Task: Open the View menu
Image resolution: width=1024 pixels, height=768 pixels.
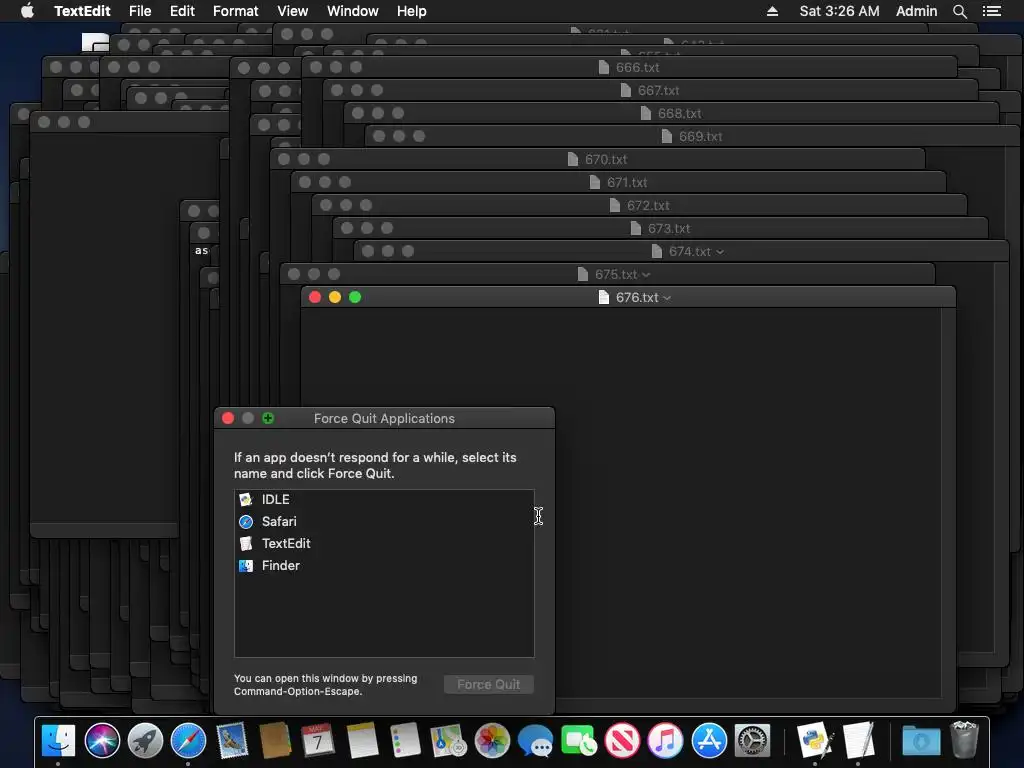Action: (293, 11)
